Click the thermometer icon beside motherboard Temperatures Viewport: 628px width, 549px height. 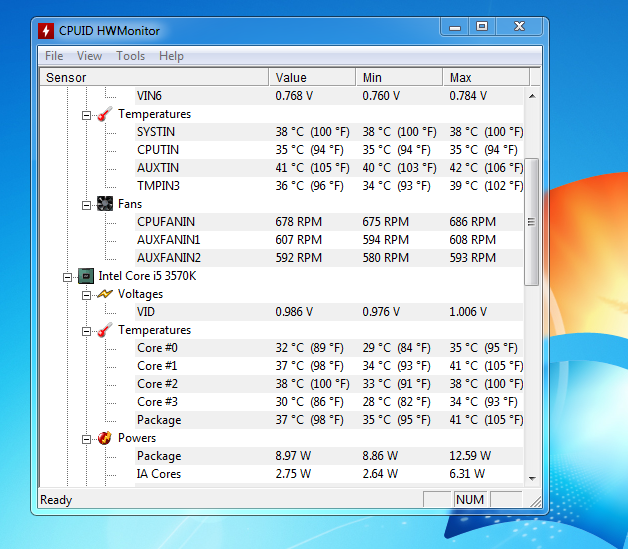coord(105,114)
